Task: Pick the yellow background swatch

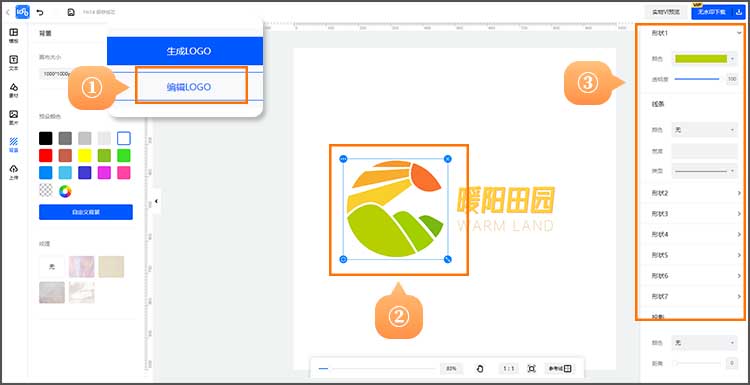Action: [x=85, y=155]
